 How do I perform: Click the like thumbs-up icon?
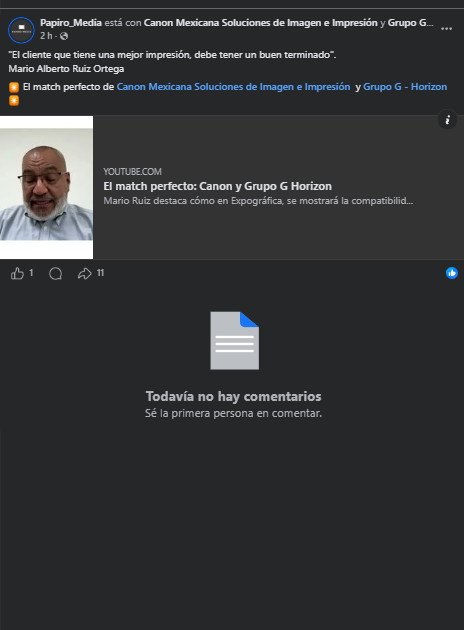coord(17,274)
